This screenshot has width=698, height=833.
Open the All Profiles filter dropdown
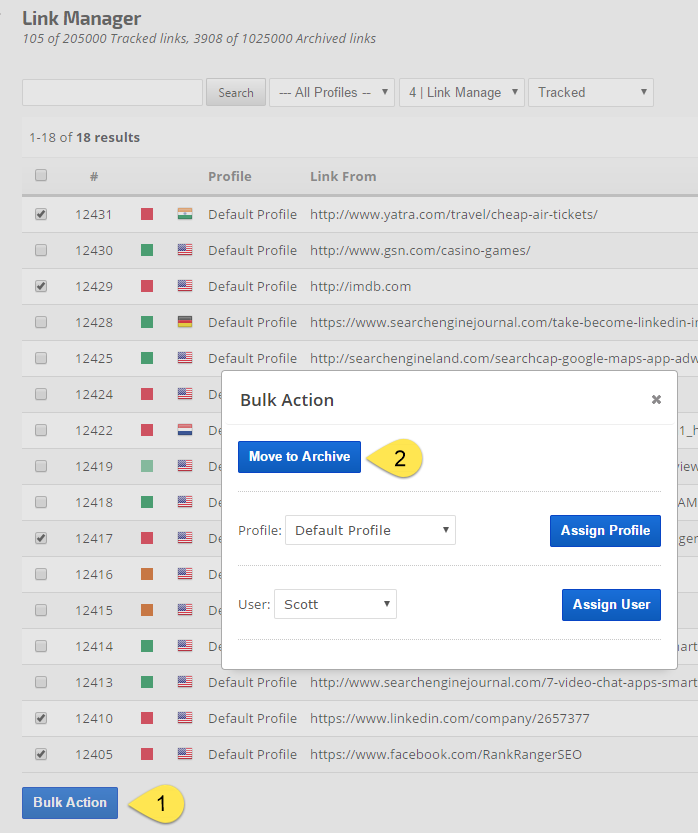(332, 92)
